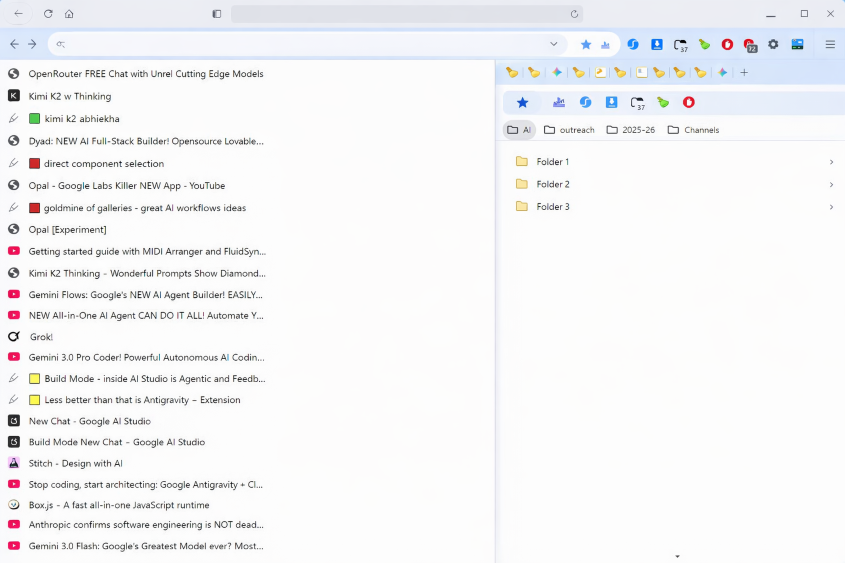Open the Grok! bookmark icon entry
Viewport: 845px width, 563px height.
[14, 337]
